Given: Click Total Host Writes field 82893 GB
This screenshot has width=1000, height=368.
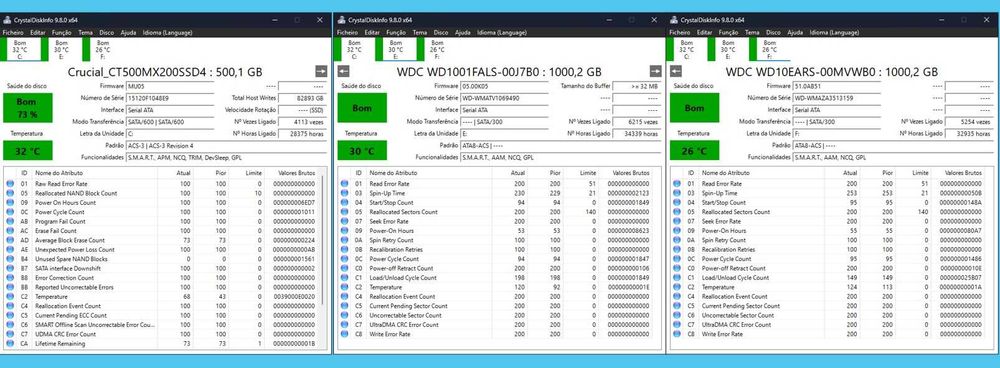Looking at the screenshot, I should (302, 98).
